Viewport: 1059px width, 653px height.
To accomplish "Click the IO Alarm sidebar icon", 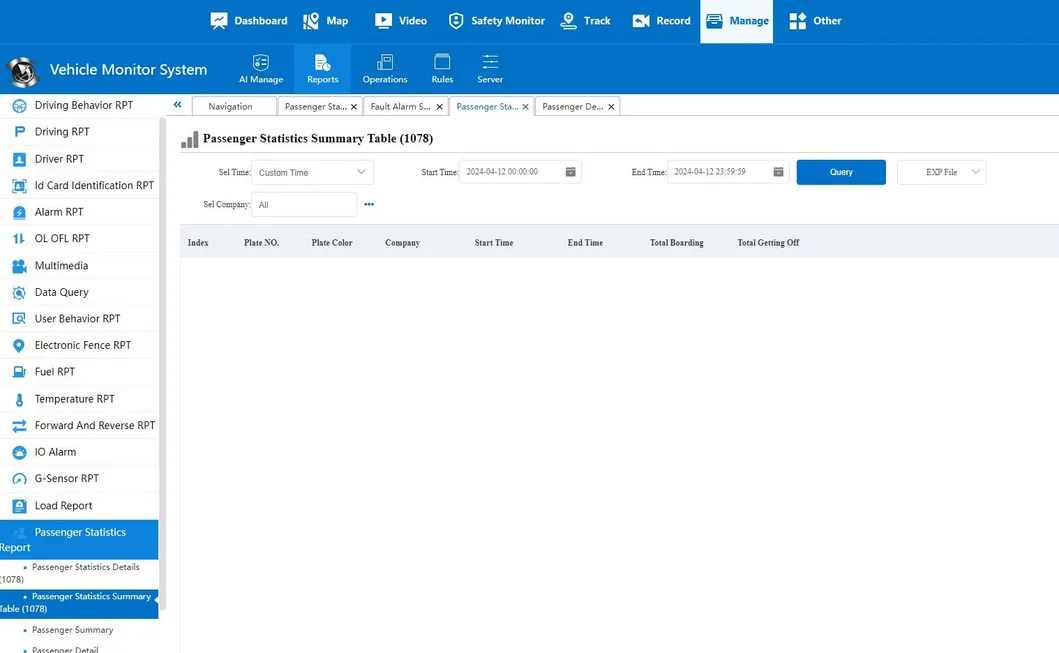I will [18, 451].
